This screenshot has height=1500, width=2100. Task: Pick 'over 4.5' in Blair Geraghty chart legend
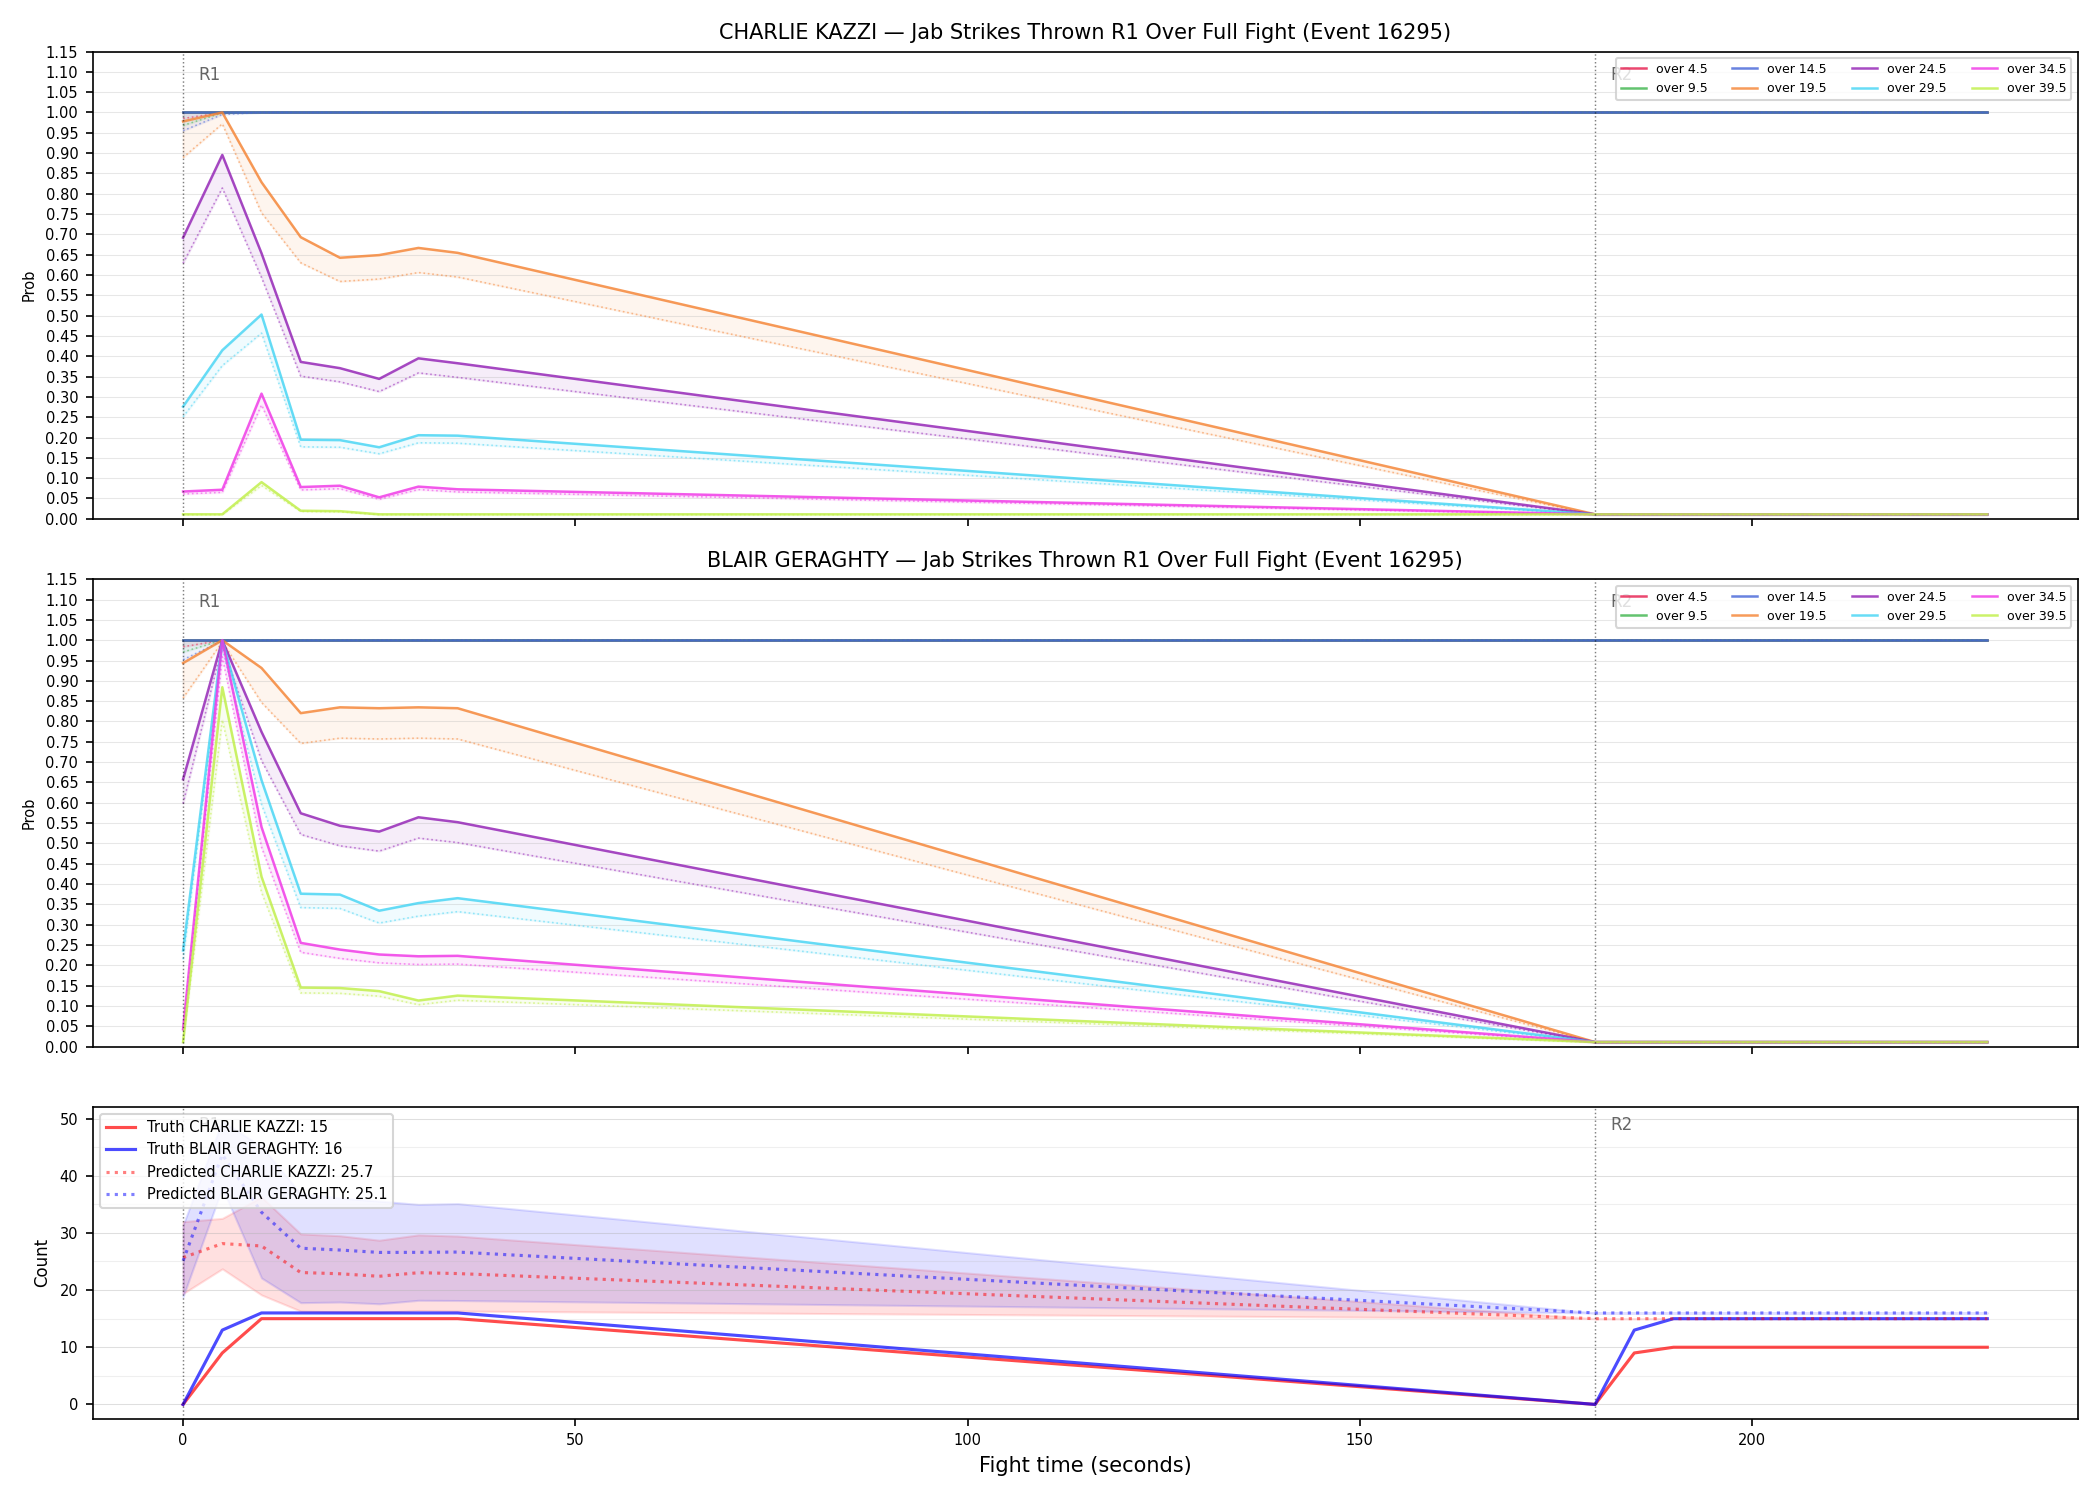[1664, 597]
